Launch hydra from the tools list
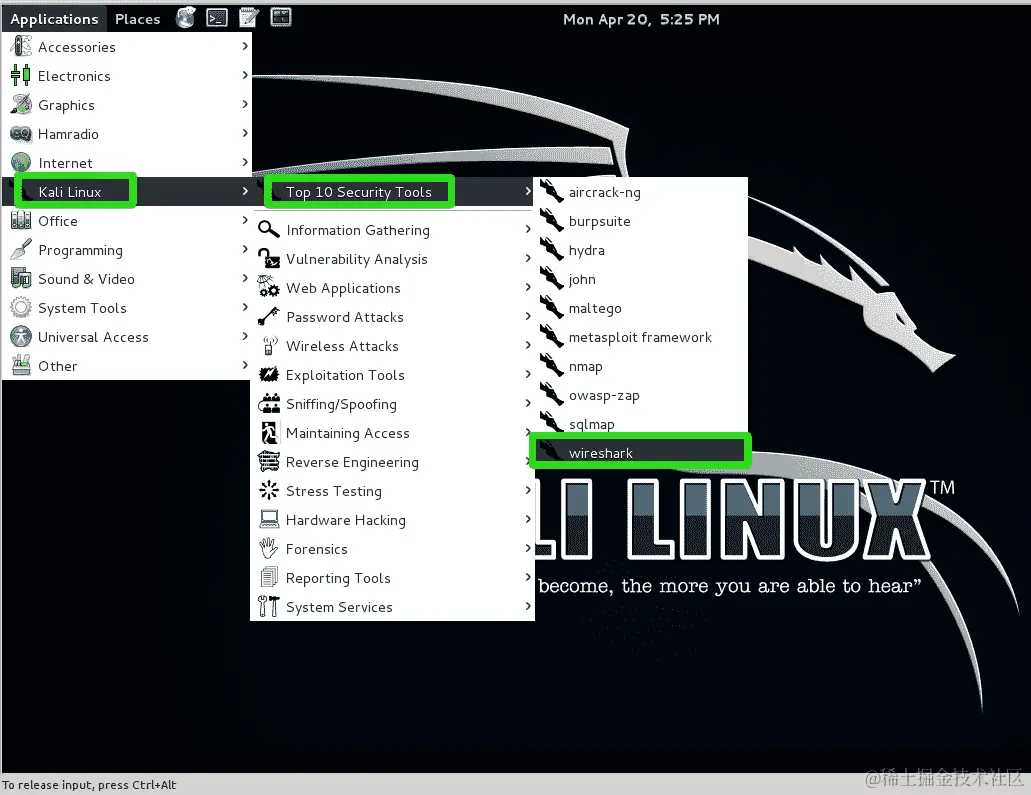 pos(640,250)
